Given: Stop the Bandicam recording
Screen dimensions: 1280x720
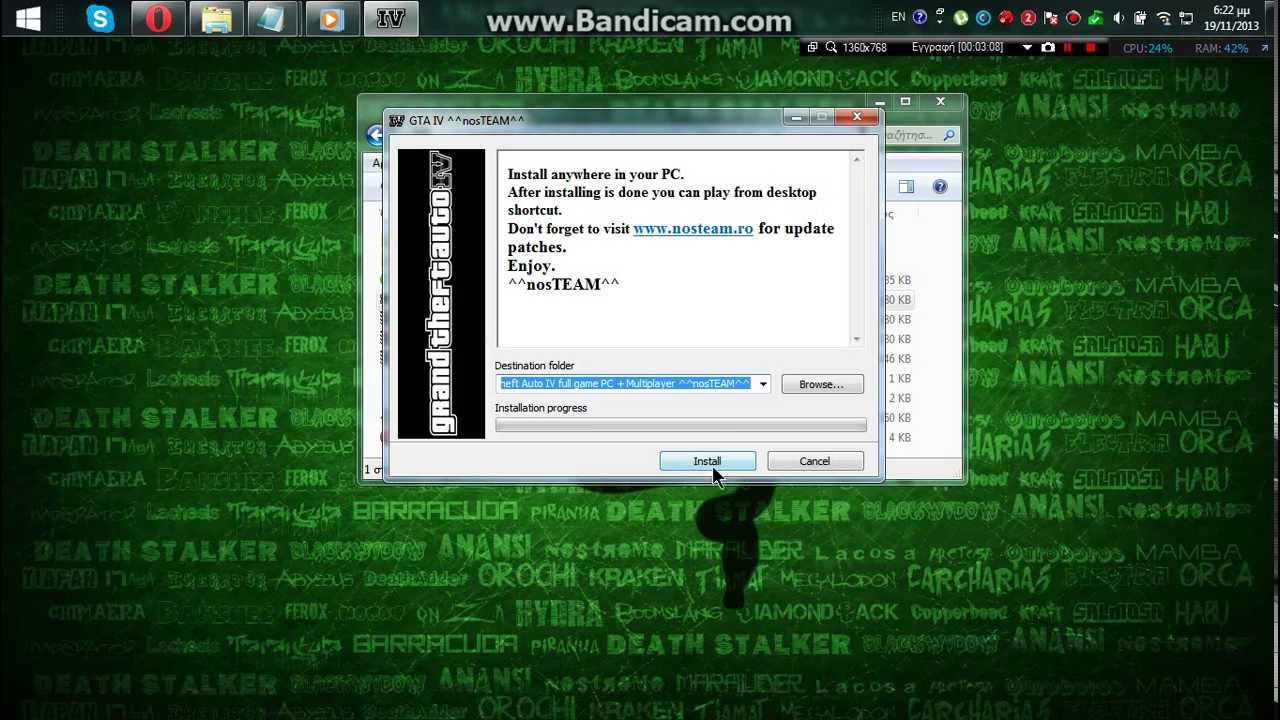Looking at the screenshot, I should (1090, 48).
